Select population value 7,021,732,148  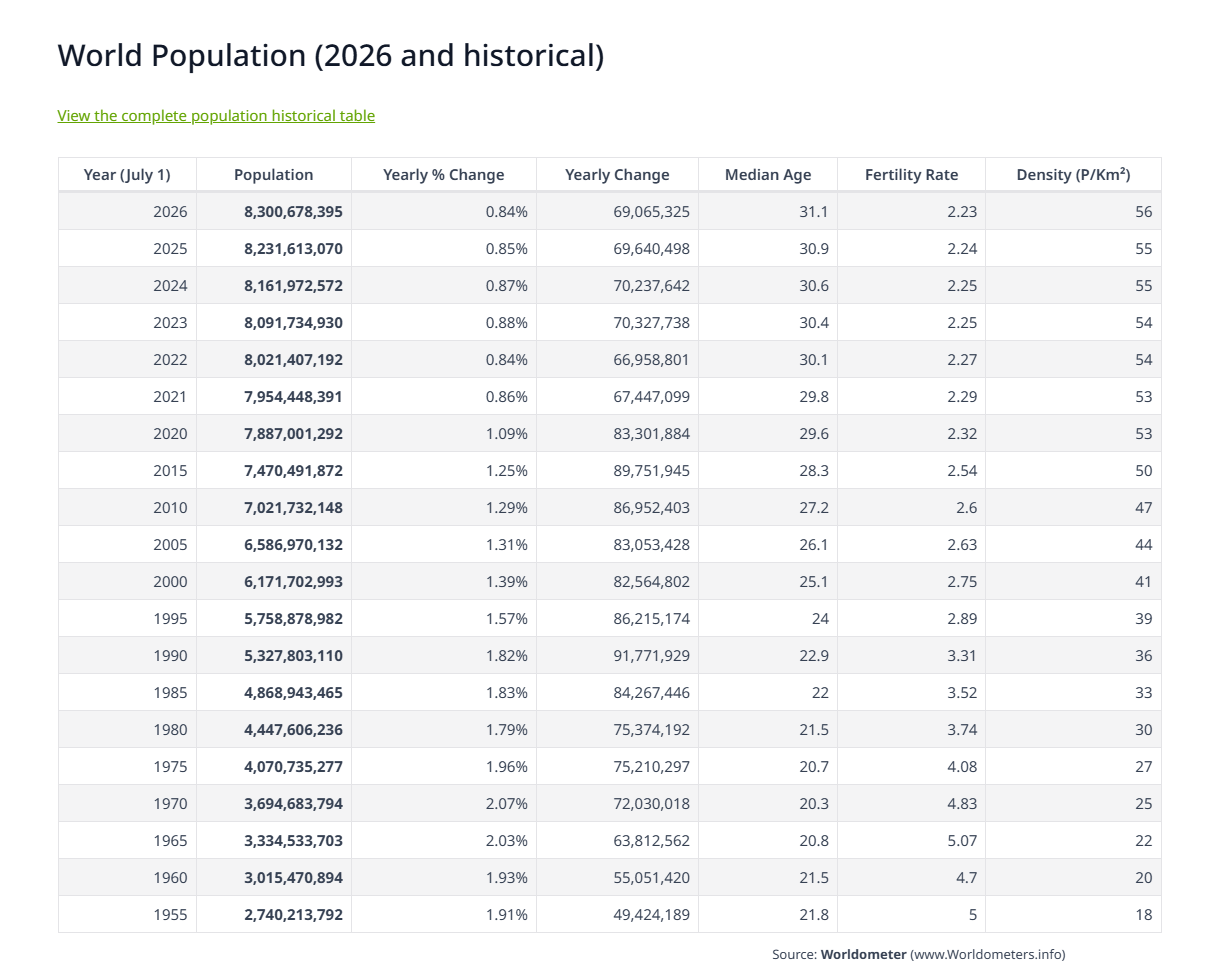pos(293,507)
